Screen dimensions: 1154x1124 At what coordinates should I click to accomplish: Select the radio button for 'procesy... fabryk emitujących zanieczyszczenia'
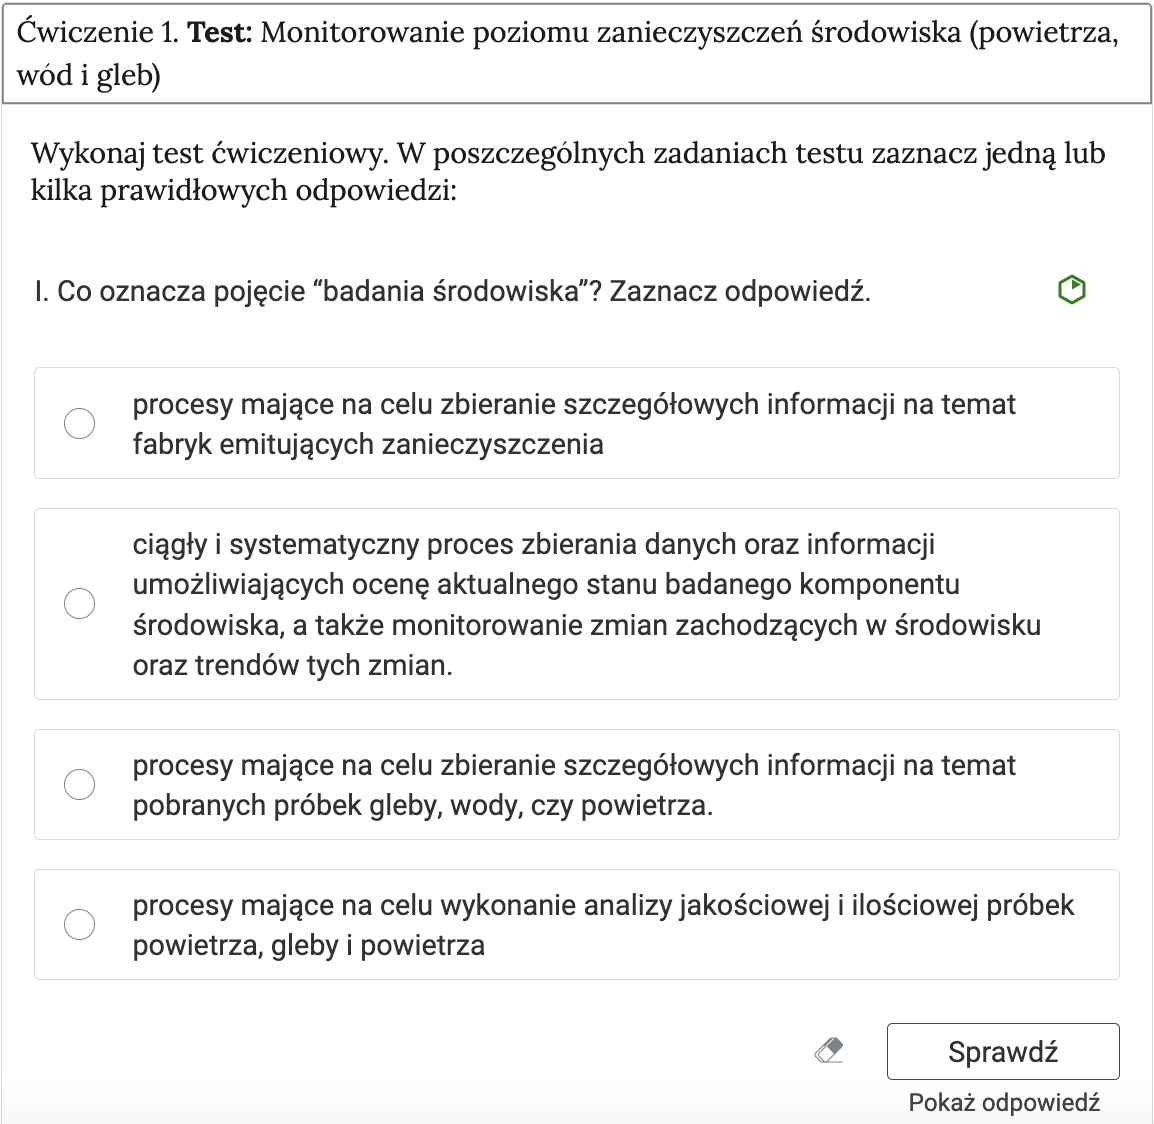(x=80, y=423)
